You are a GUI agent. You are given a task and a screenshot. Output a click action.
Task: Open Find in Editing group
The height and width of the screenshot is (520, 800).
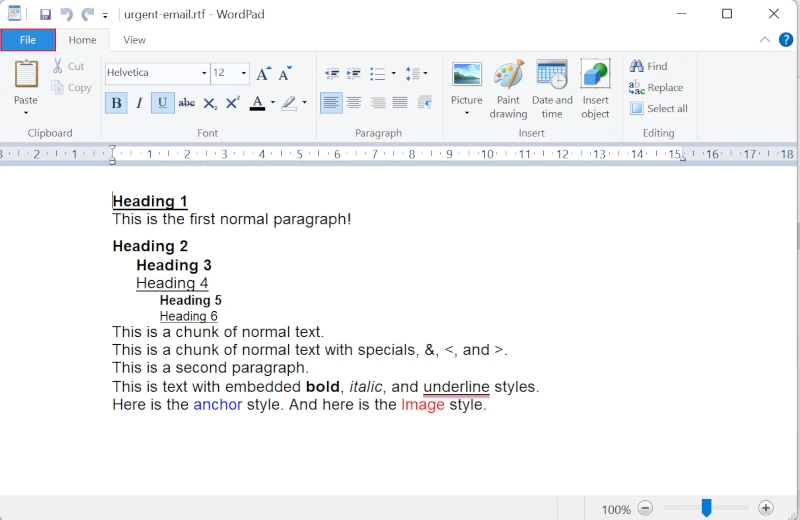(x=648, y=66)
